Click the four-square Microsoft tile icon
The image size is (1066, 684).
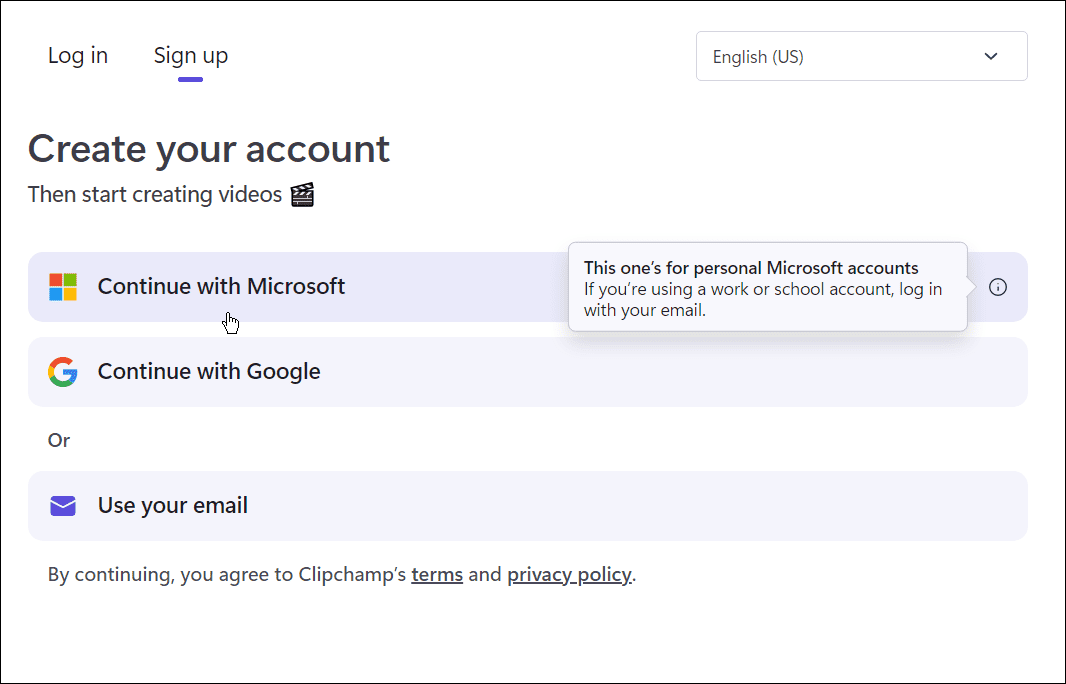coord(63,286)
